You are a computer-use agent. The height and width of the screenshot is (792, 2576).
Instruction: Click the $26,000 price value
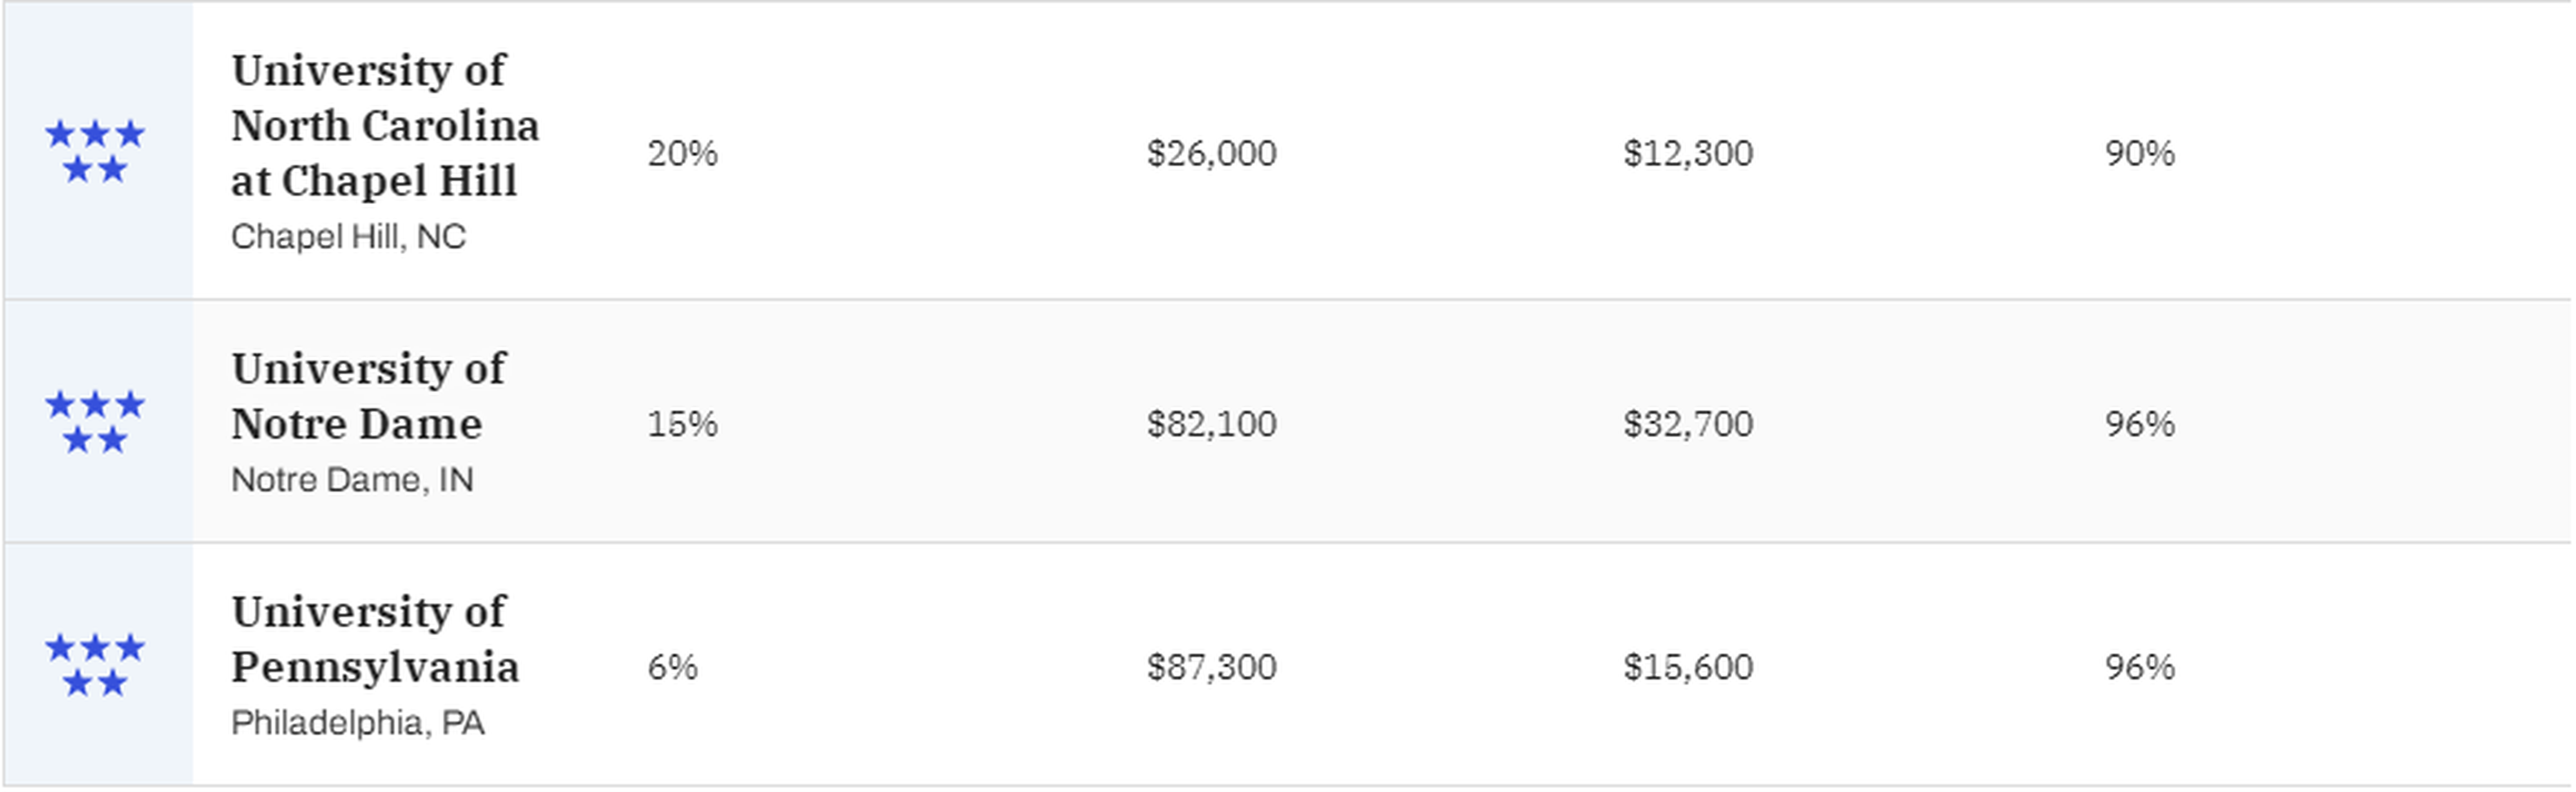pos(1211,153)
